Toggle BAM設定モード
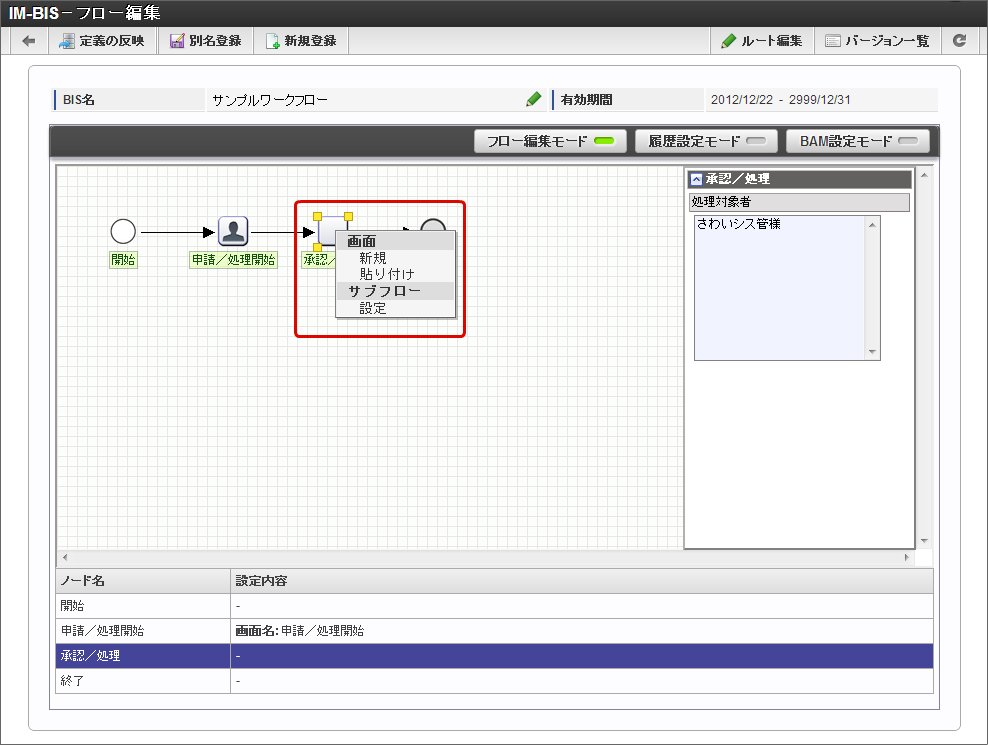 [x=858, y=141]
